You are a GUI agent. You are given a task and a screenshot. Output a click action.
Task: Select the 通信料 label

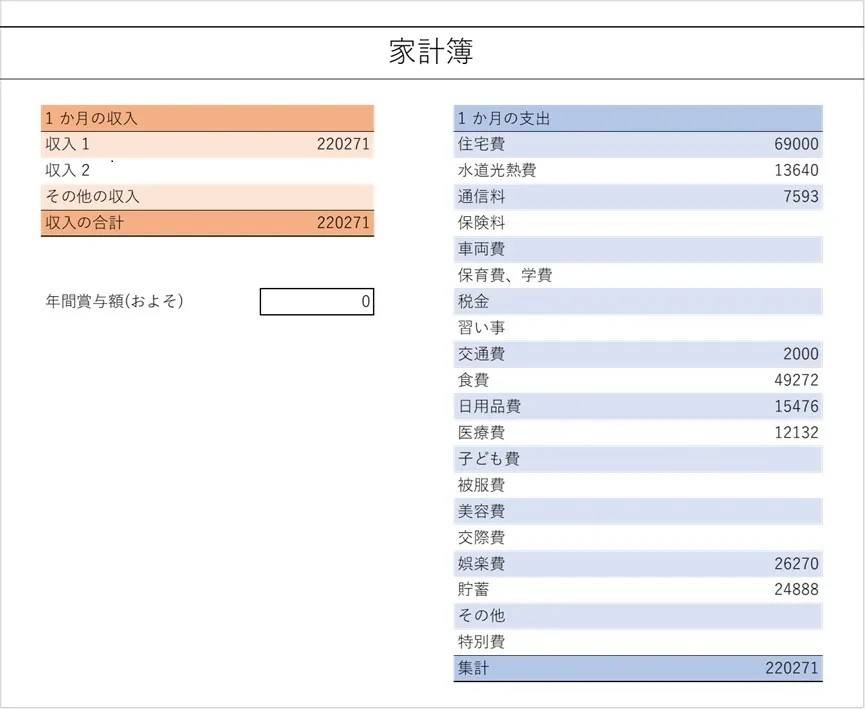(x=481, y=196)
